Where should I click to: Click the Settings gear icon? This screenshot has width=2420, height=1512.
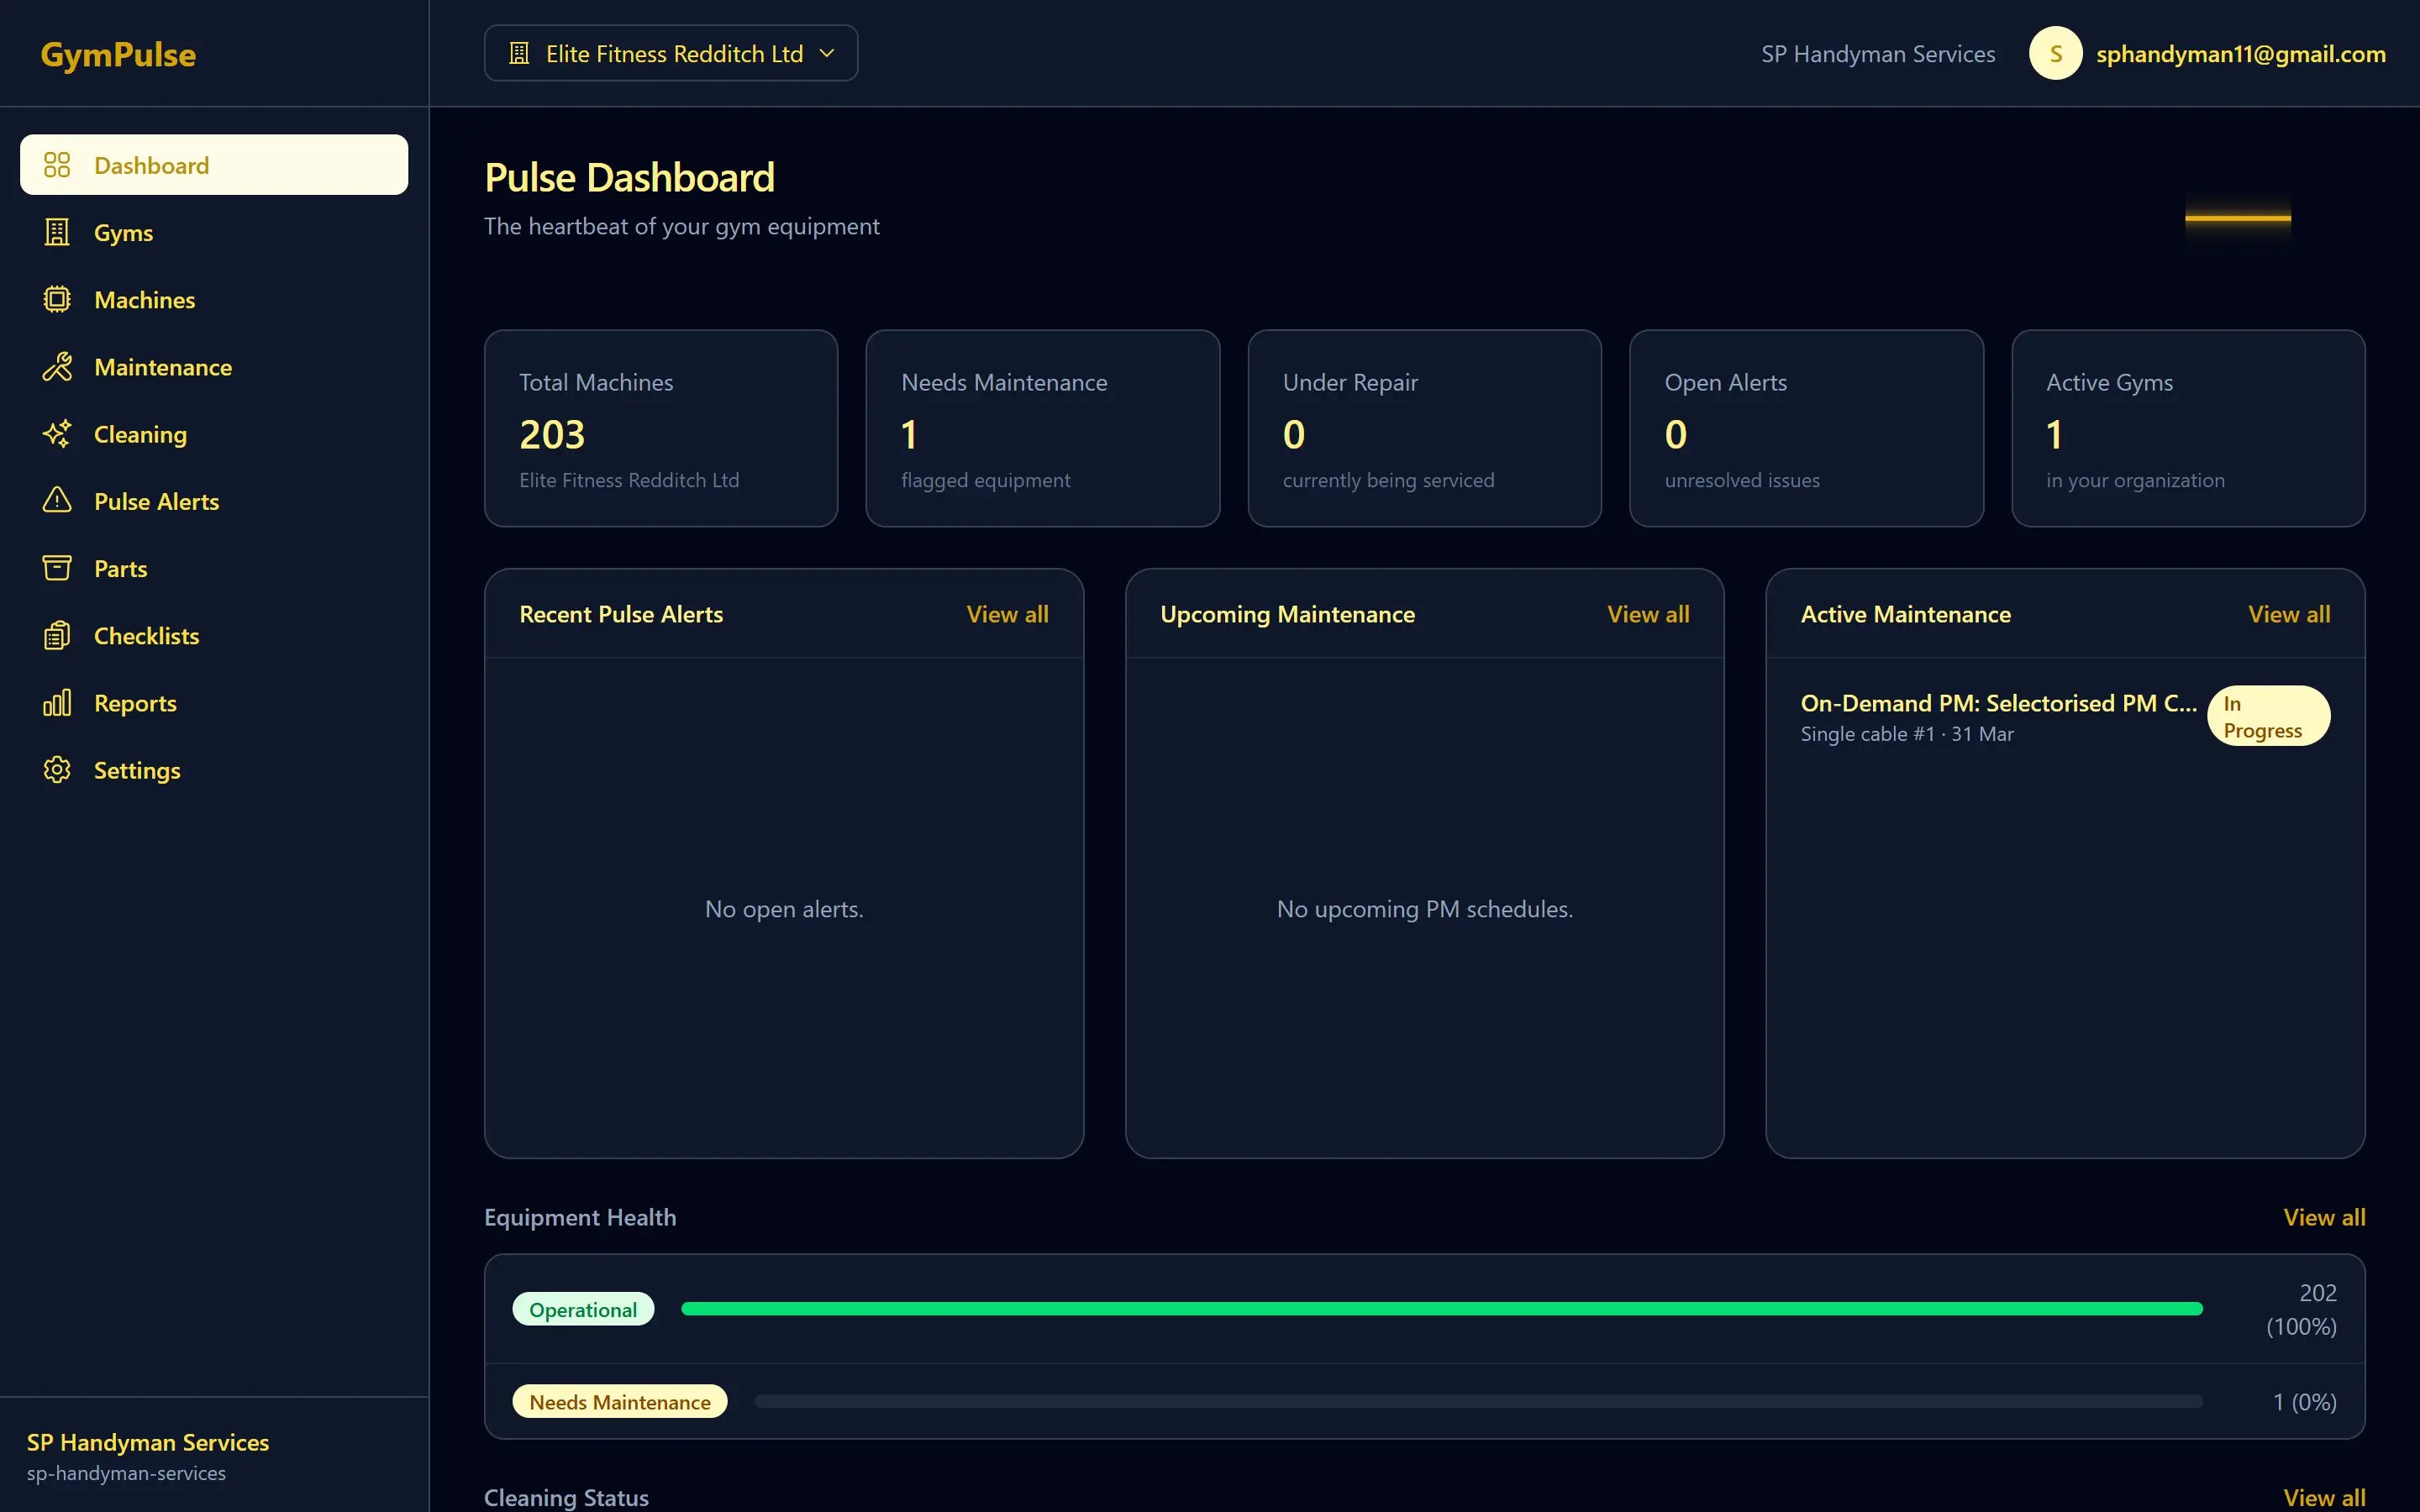pos(57,770)
